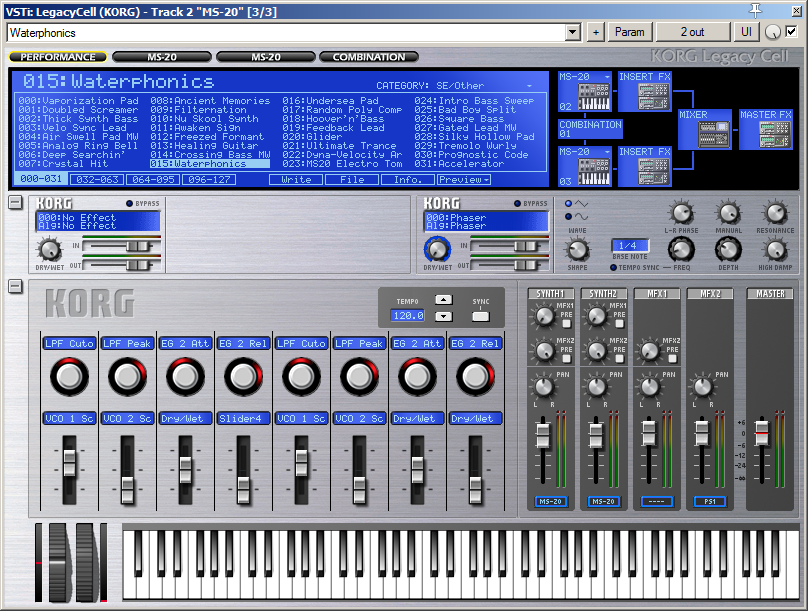Open the CATEGORY SE/Other dropdown
The image size is (808, 611).
(529, 86)
